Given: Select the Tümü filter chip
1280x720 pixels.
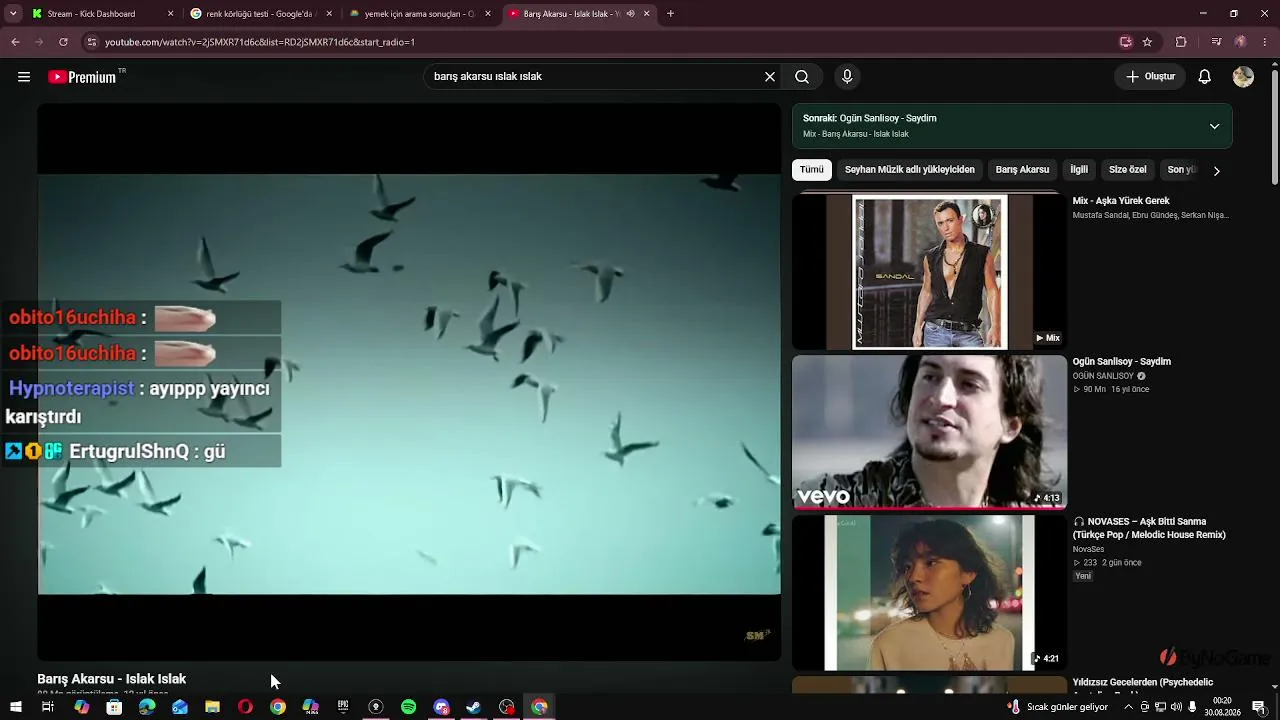Looking at the screenshot, I should click(812, 170).
